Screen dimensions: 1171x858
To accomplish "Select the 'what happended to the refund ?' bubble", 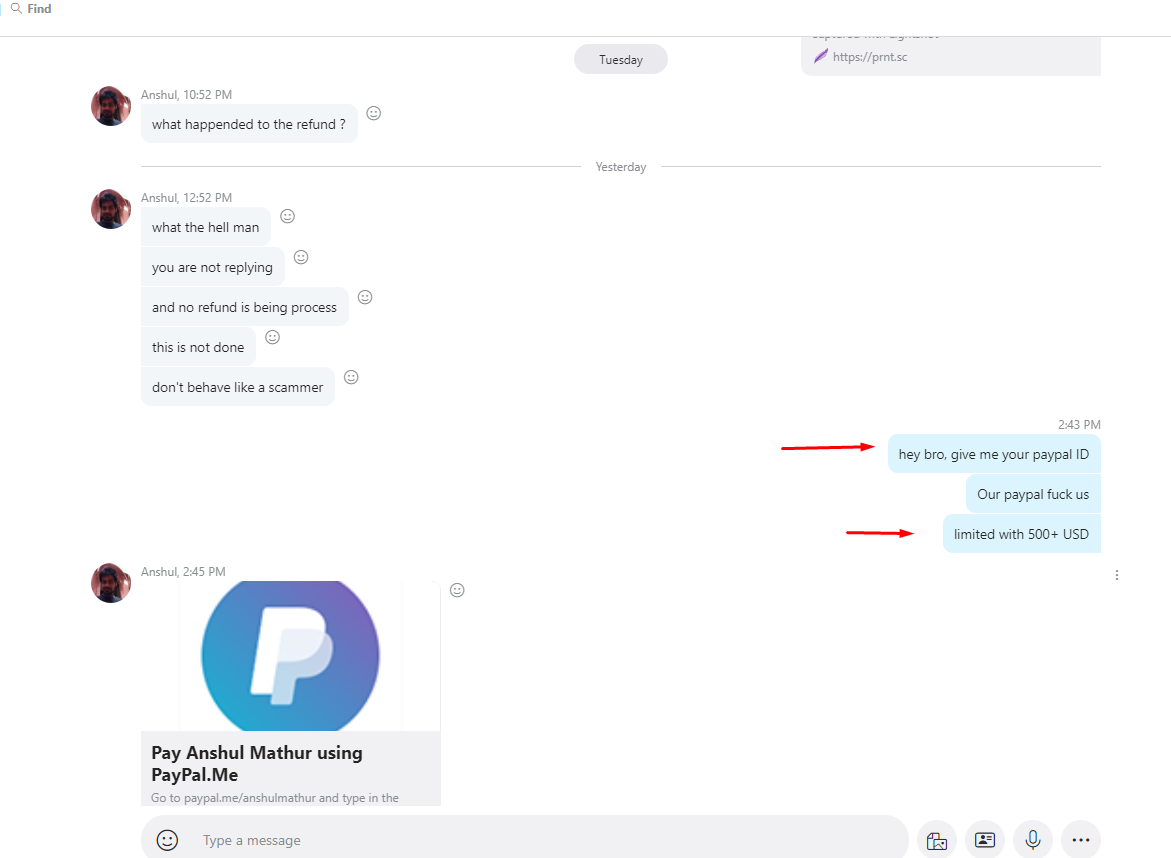I will click(249, 124).
